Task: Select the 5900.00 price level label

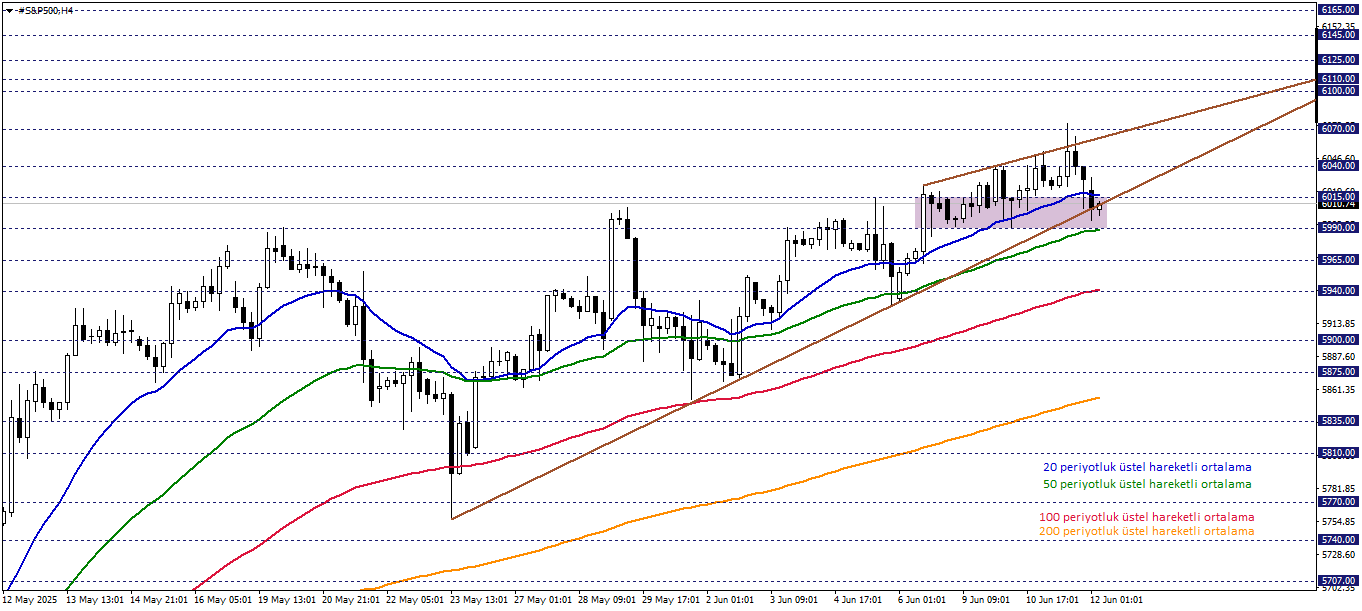Action: [1338, 340]
